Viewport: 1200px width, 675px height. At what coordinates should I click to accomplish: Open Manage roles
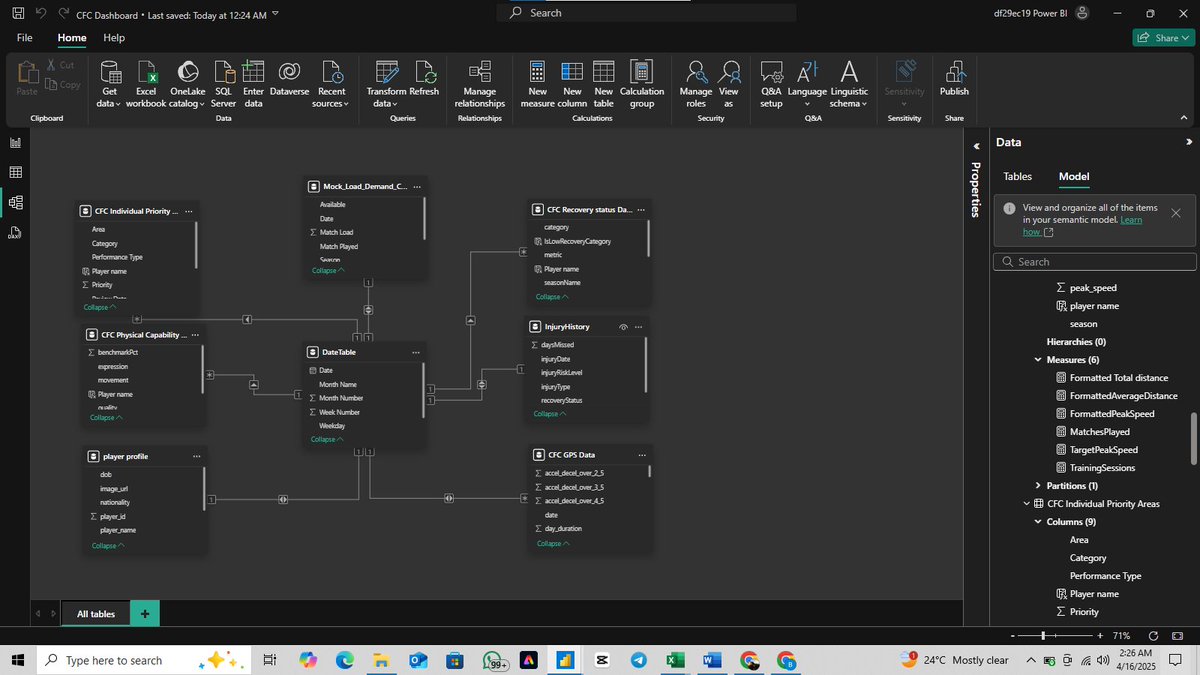[696, 82]
